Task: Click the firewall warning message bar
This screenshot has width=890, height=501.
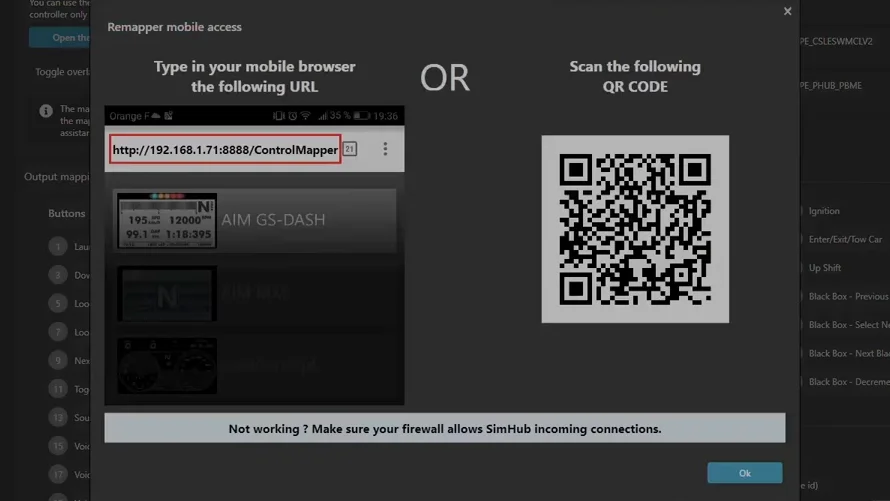Action: coord(445,428)
